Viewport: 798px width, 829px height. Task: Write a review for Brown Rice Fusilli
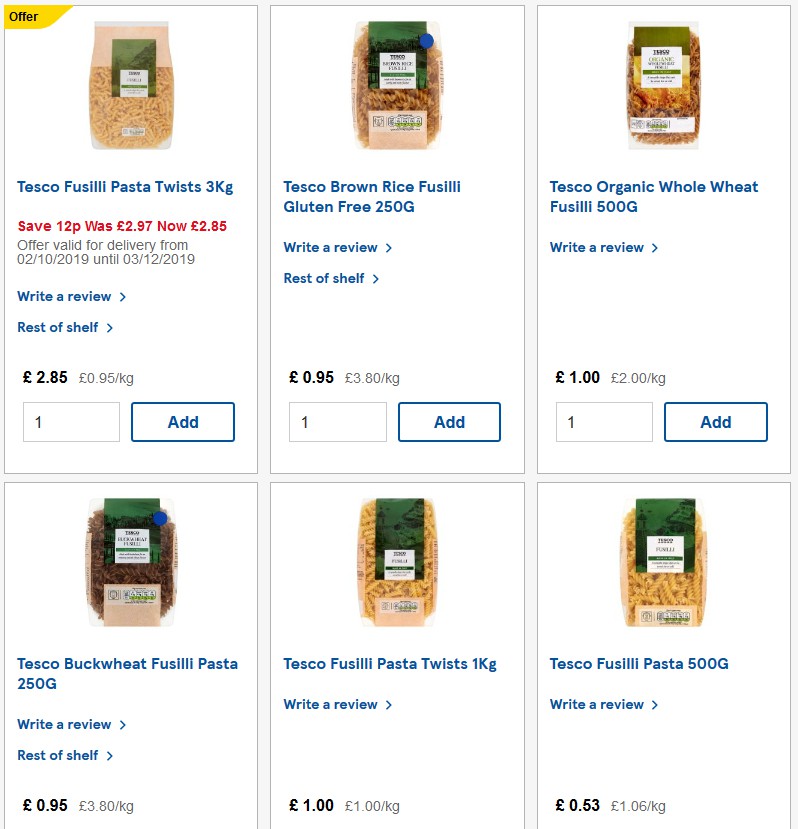pyautogui.click(x=330, y=247)
